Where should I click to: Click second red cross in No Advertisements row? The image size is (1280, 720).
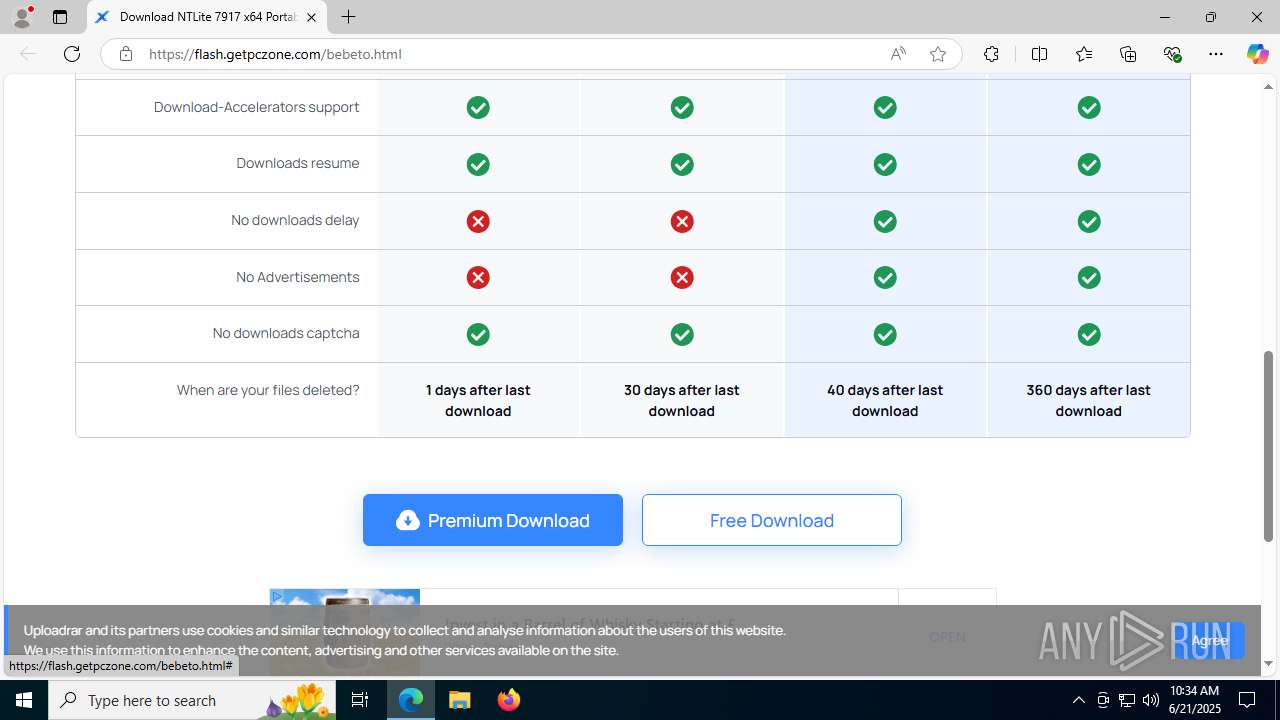[x=682, y=277]
